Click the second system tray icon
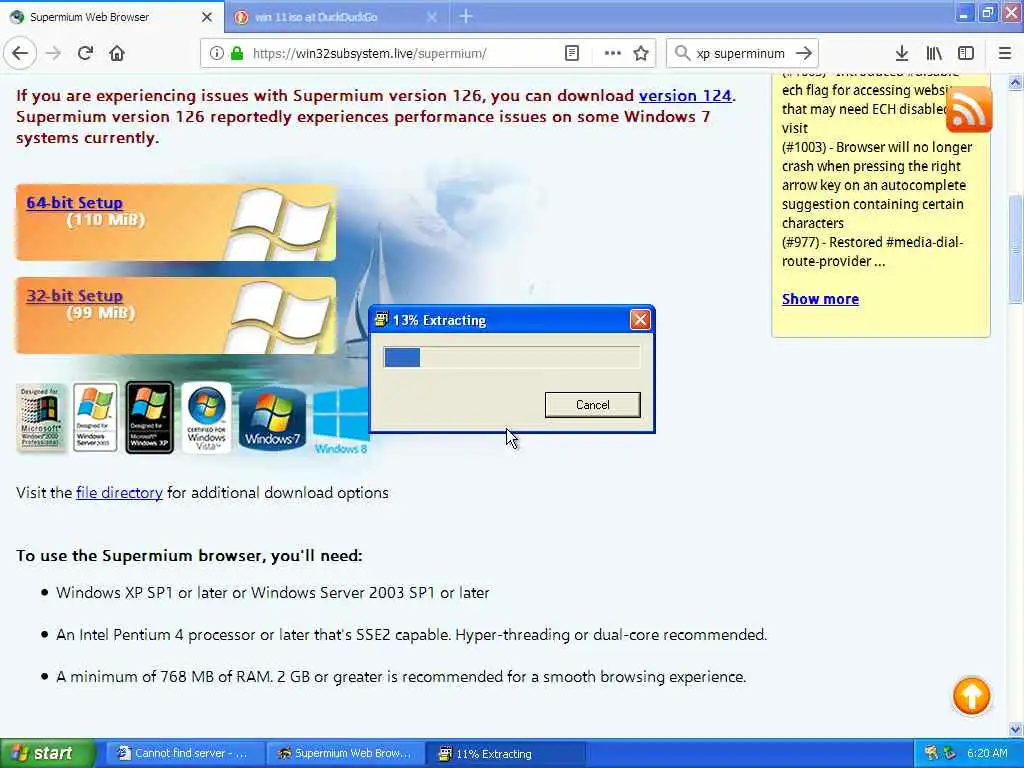 tap(950, 754)
